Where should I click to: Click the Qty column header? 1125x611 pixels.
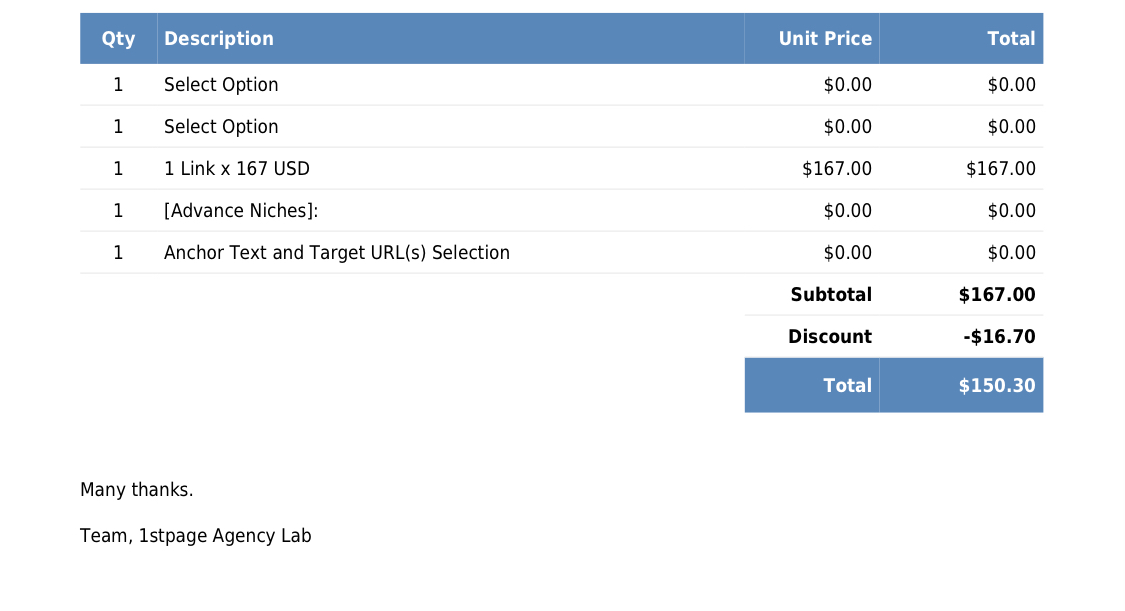(x=118, y=39)
